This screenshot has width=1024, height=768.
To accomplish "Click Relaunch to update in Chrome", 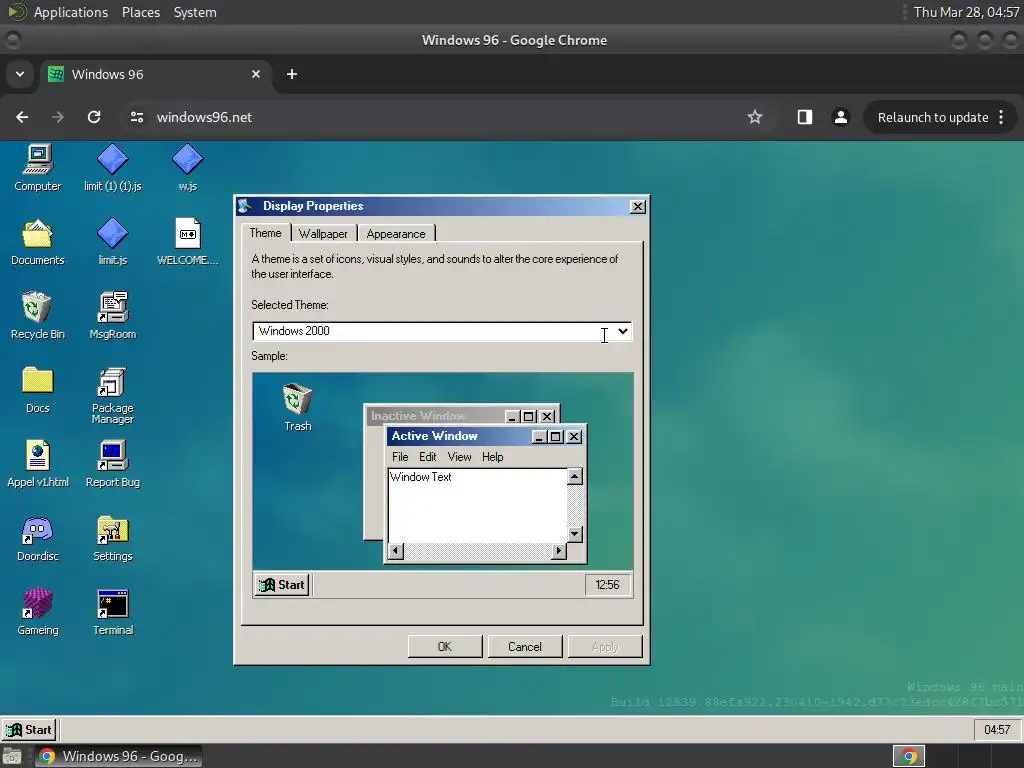I will 933,118.
